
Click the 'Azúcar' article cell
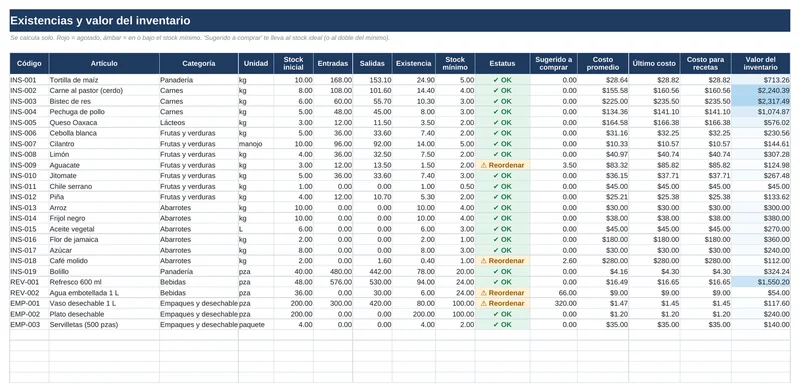tap(104, 250)
